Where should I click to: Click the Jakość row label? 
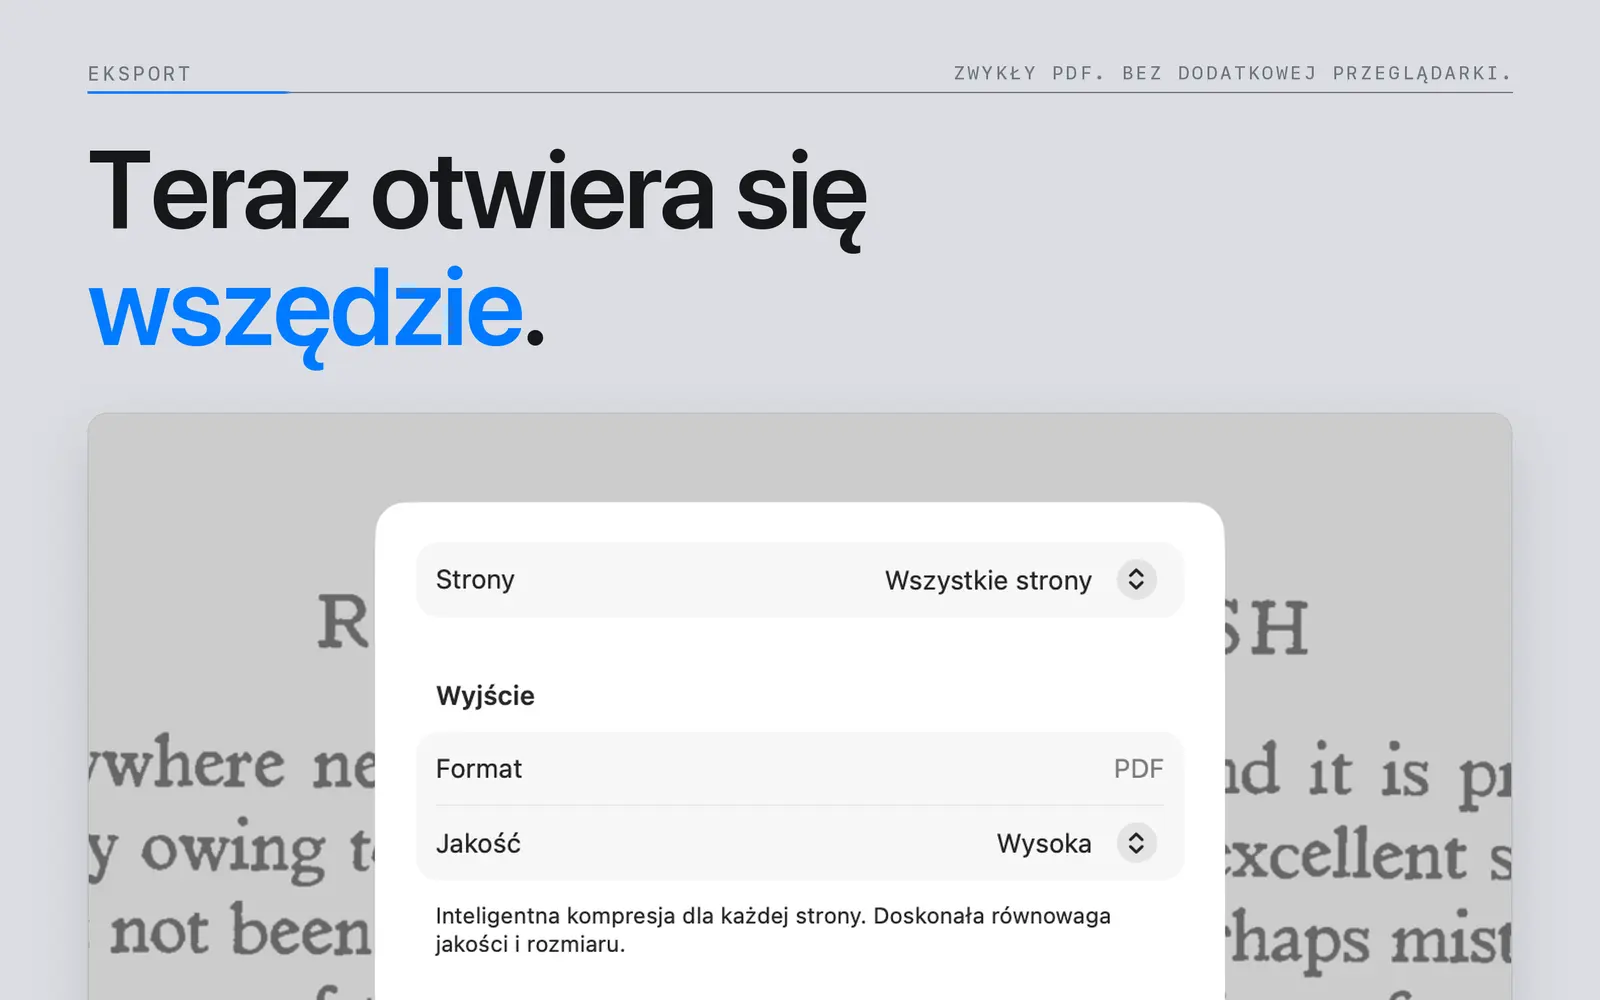click(478, 843)
